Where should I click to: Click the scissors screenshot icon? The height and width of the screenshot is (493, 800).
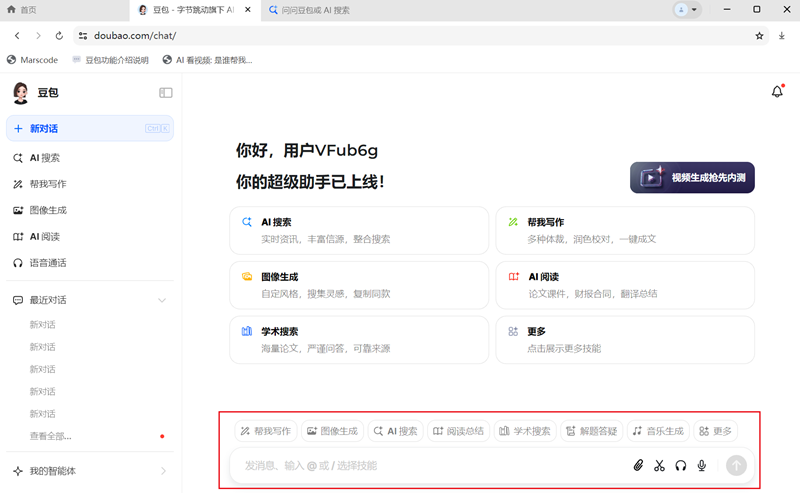click(x=659, y=465)
